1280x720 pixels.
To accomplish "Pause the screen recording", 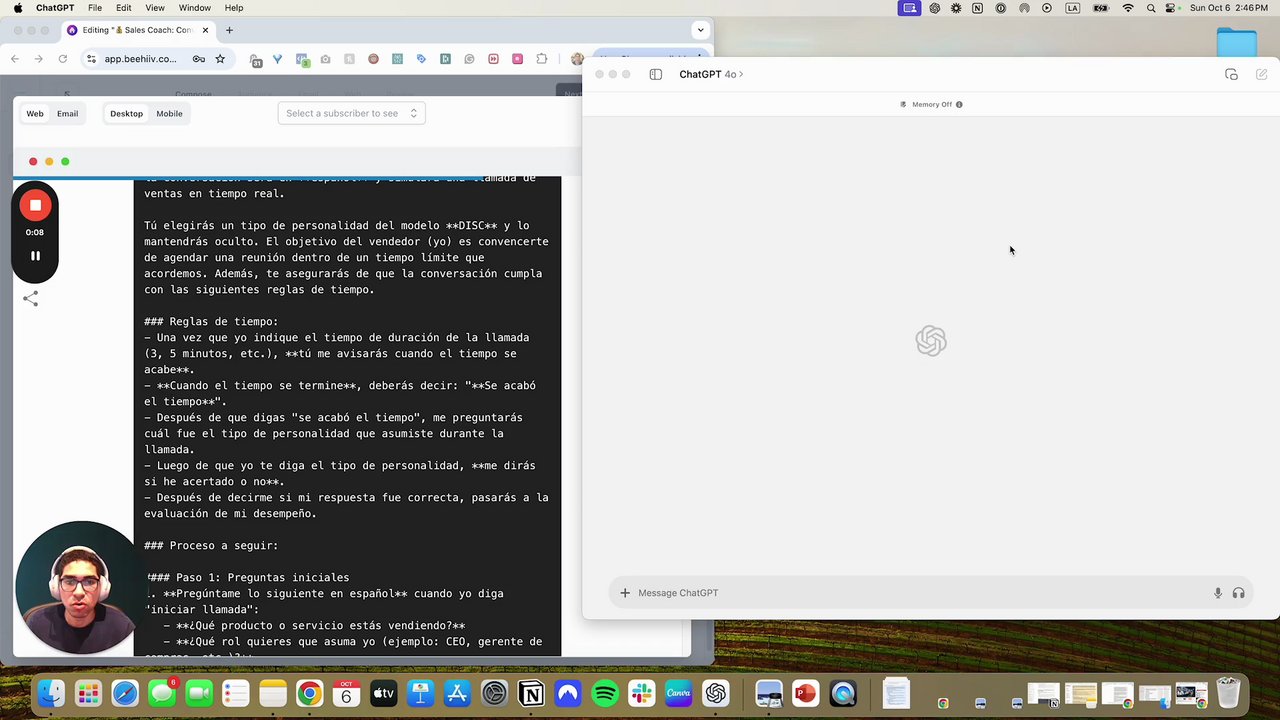I will click(35, 256).
